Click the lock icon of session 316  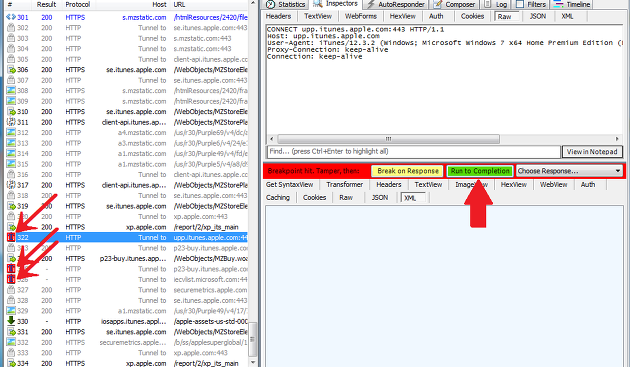point(11,174)
